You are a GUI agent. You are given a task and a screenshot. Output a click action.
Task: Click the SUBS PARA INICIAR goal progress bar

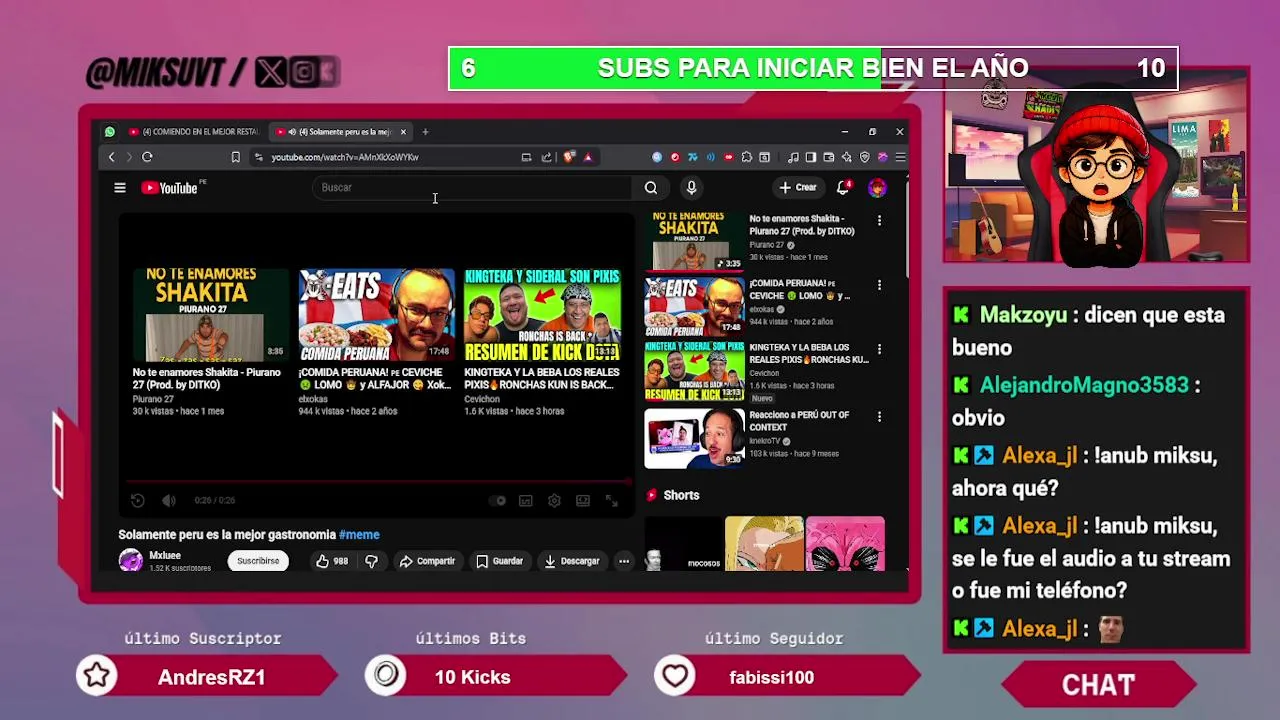click(x=813, y=68)
